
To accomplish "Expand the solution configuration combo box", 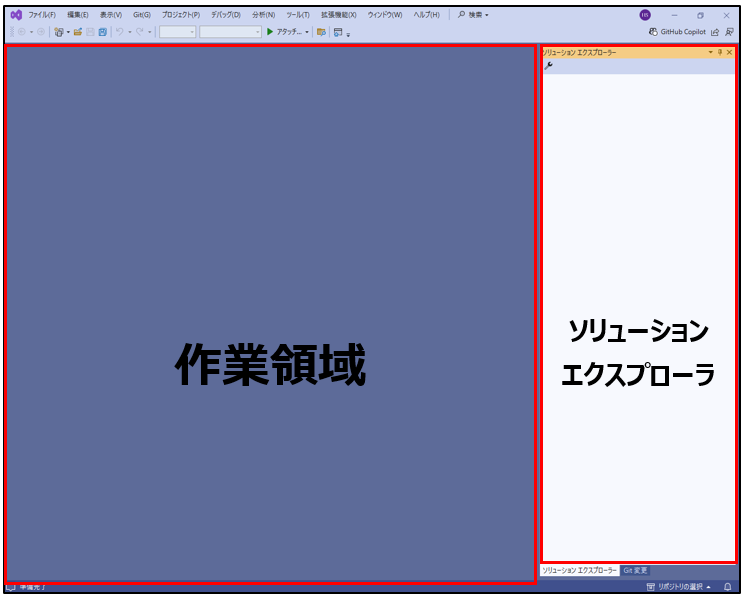I will point(177,32).
